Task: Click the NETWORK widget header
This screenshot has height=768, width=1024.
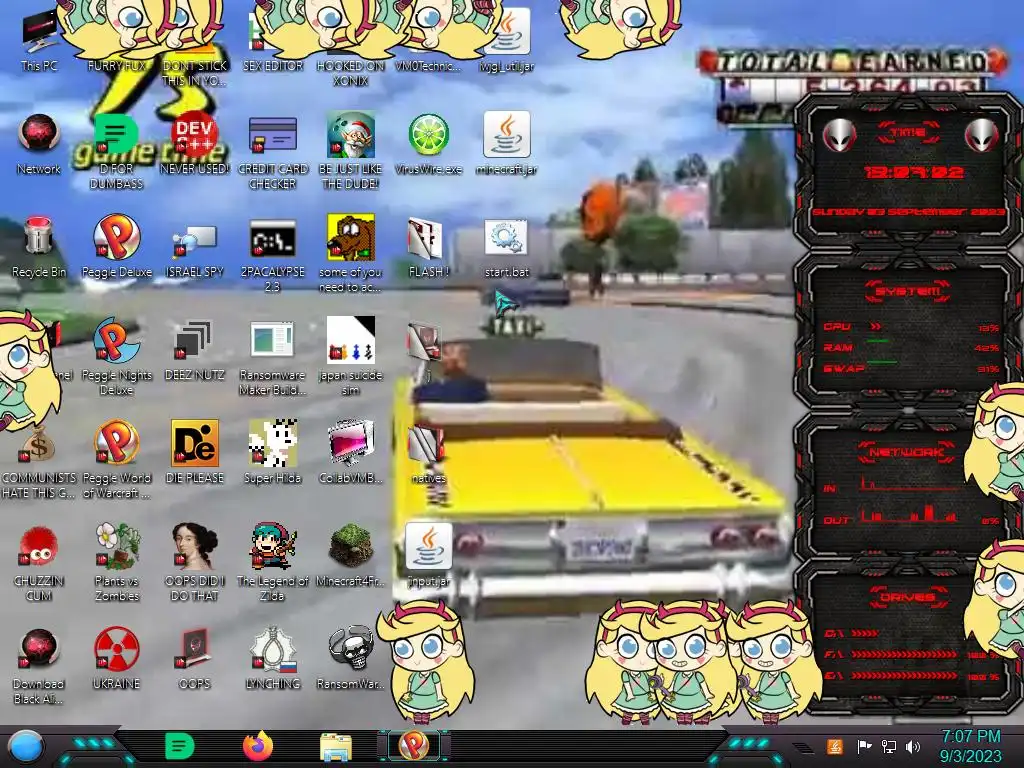Action: pos(907,451)
